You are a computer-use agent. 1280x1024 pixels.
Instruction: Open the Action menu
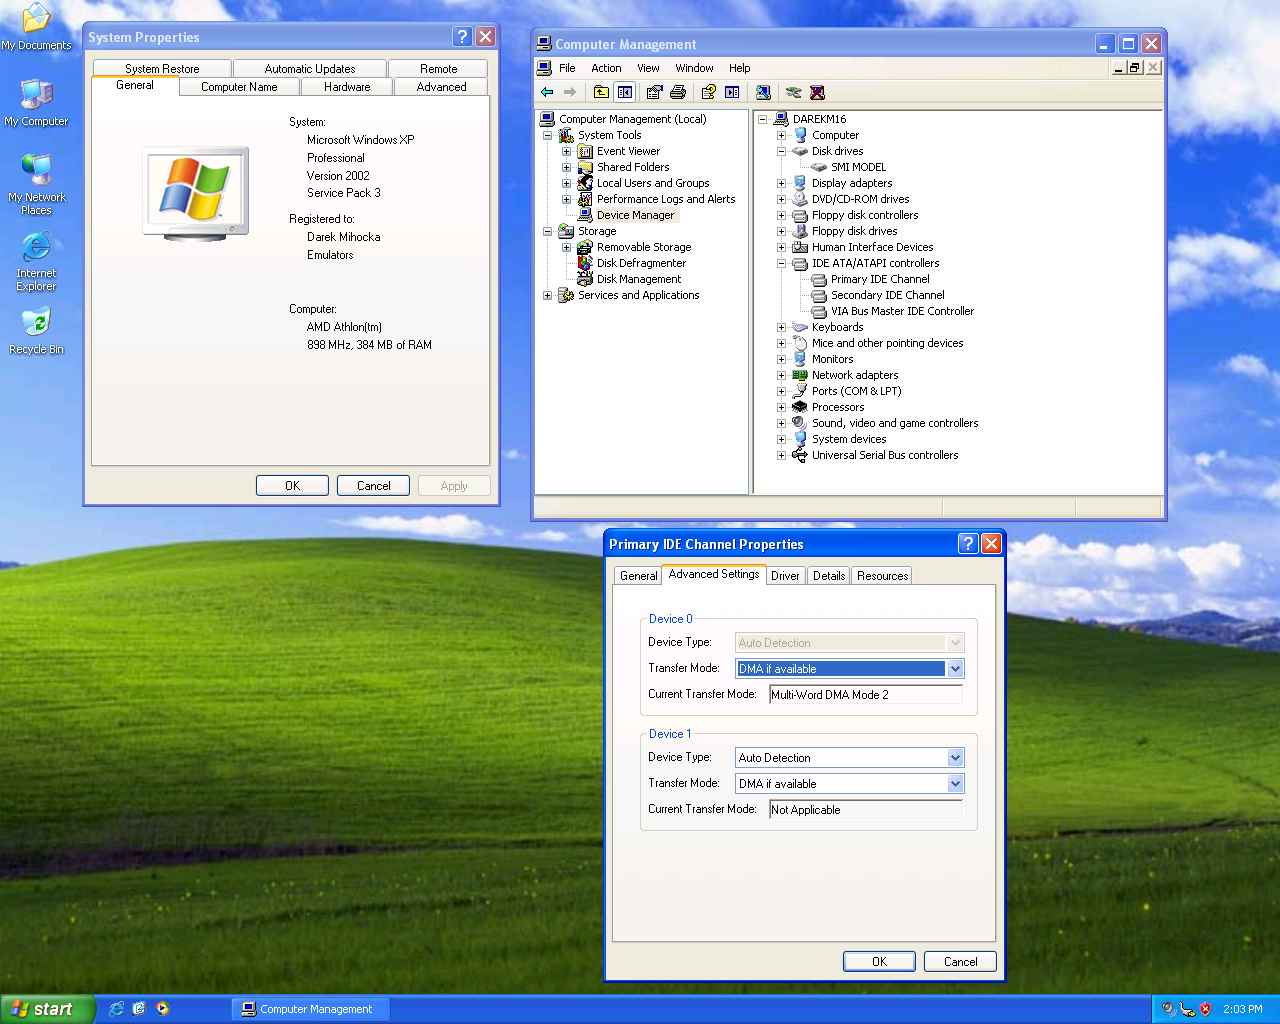point(606,68)
